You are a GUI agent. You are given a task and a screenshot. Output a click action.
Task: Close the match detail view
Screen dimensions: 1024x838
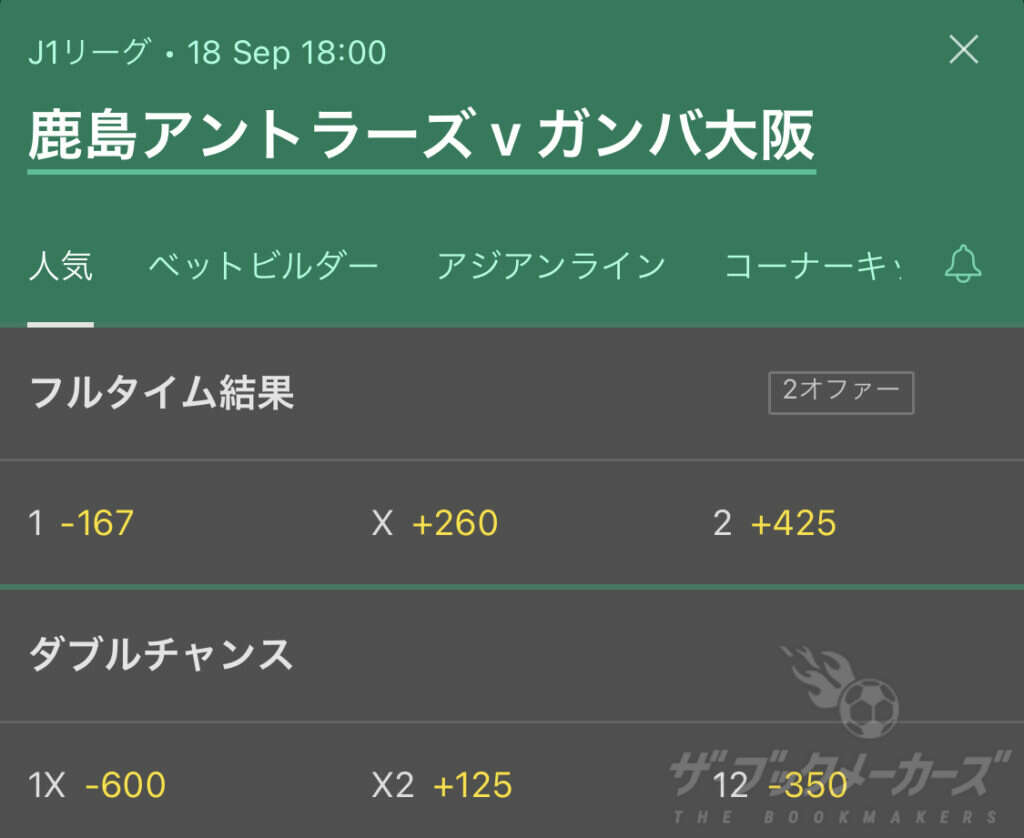click(x=963, y=50)
